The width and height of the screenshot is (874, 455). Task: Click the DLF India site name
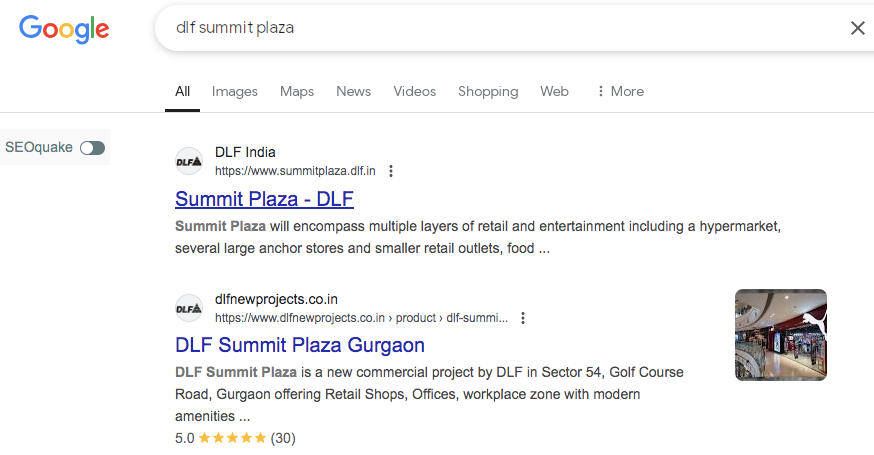tap(245, 152)
